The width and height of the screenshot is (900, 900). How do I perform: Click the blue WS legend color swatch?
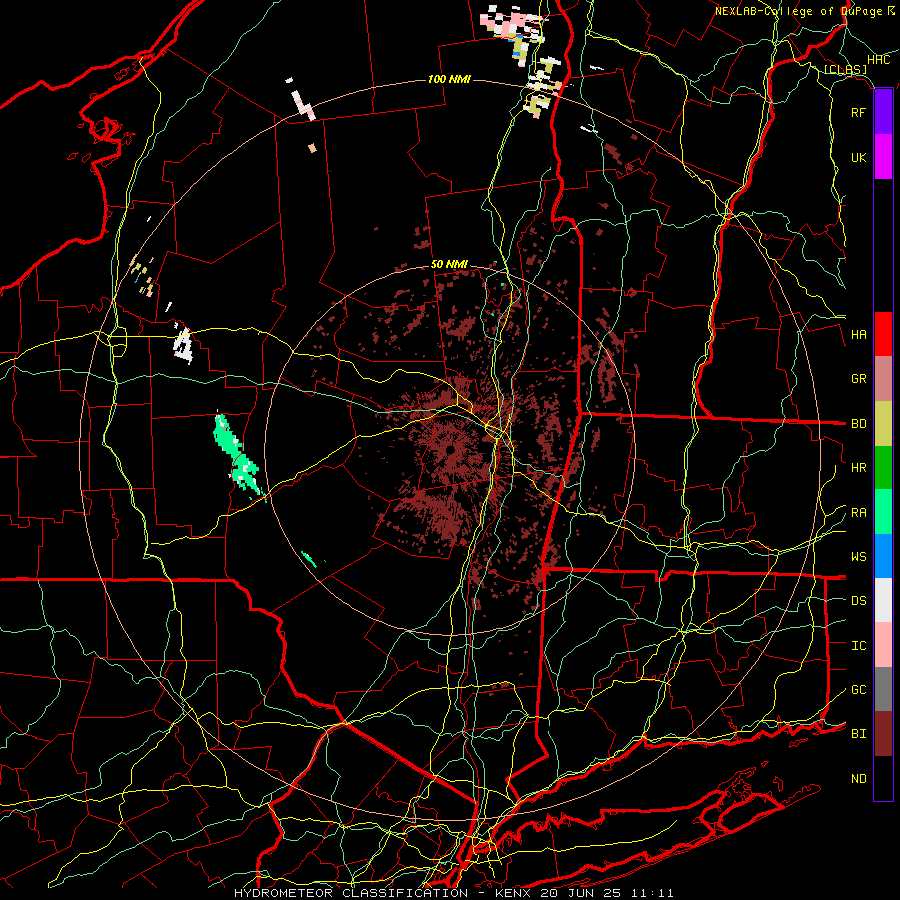[883, 556]
